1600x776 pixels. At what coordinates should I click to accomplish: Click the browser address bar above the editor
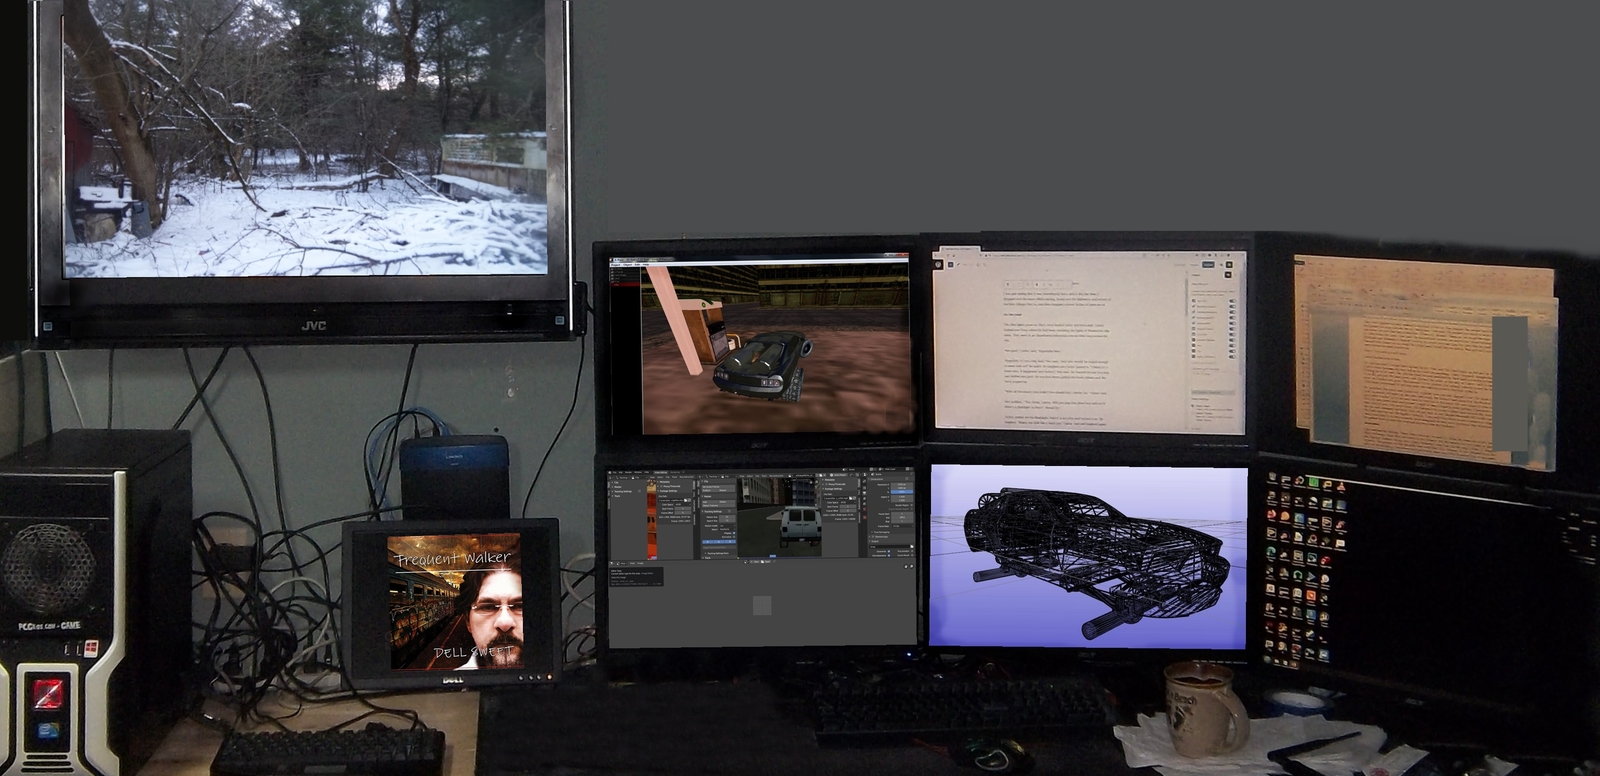point(1060,255)
